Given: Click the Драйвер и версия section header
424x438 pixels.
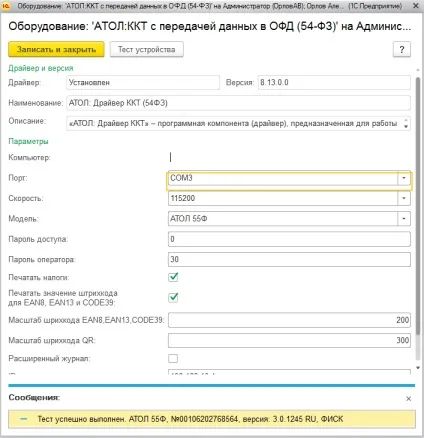Looking at the screenshot, I should (41, 68).
